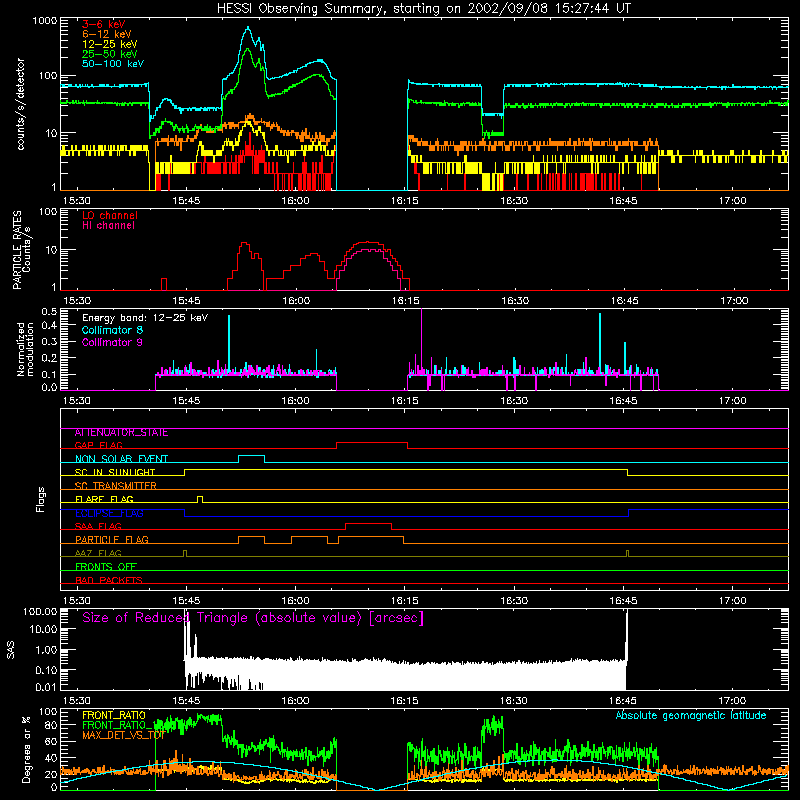This screenshot has height=800, width=800.
Task: Click the FRONT_RATIO yellow legend label
Action: [x=114, y=716]
